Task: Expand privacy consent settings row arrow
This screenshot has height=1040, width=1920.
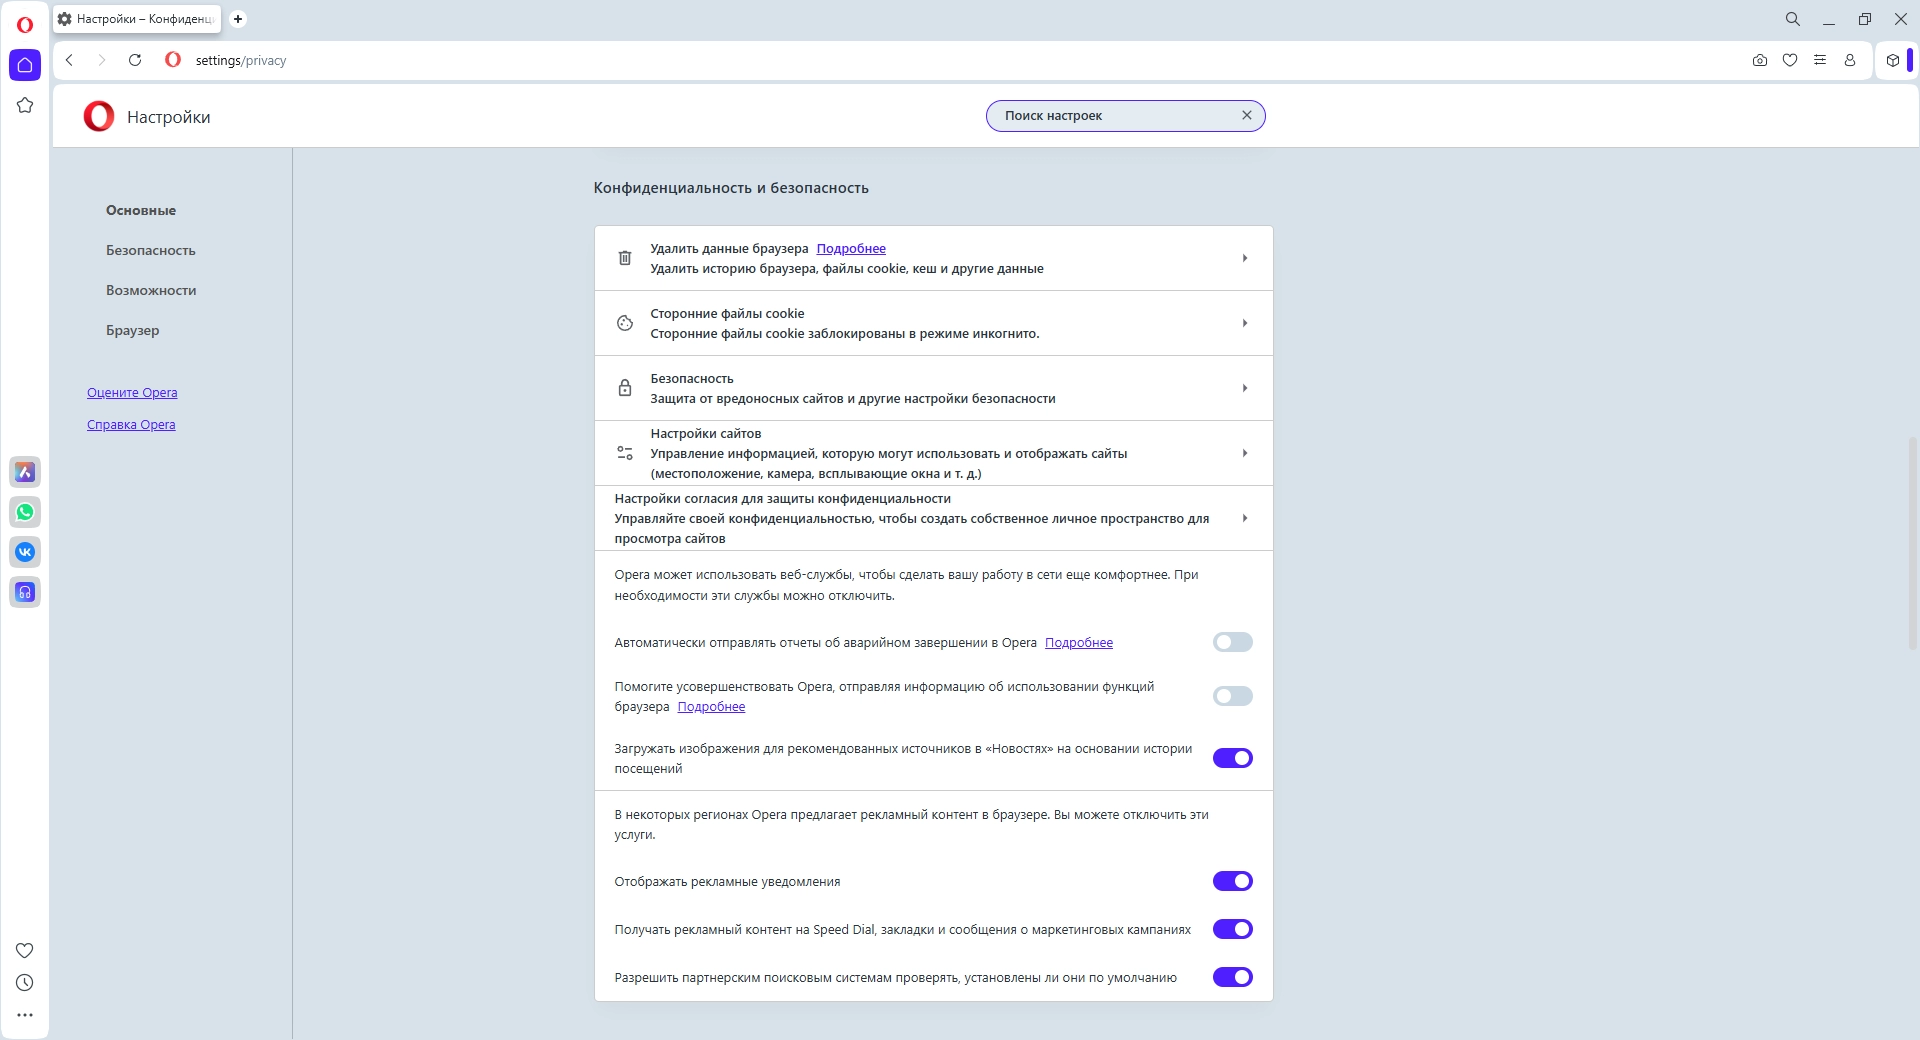Action: (1245, 518)
